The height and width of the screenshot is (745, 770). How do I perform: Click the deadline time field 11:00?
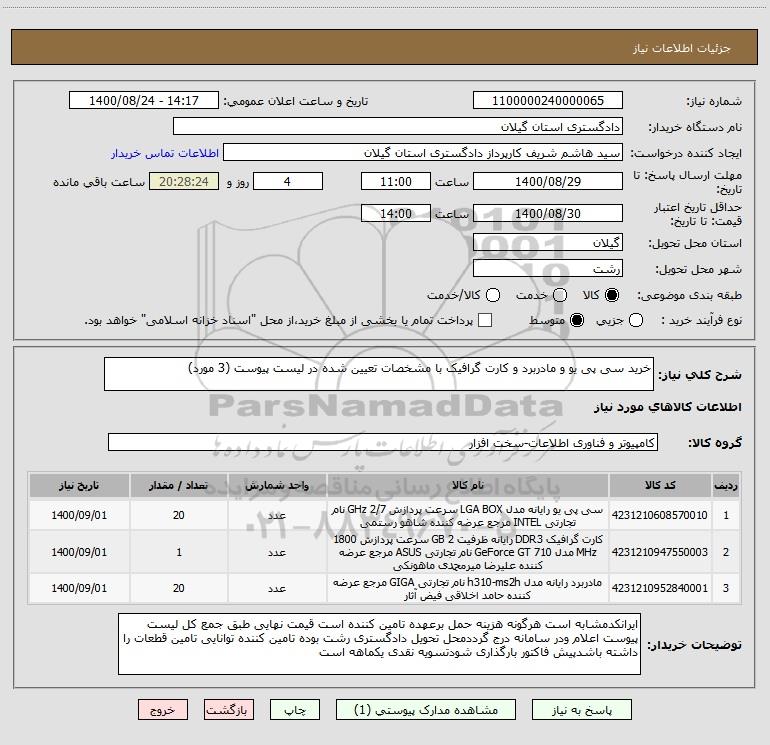click(x=396, y=181)
